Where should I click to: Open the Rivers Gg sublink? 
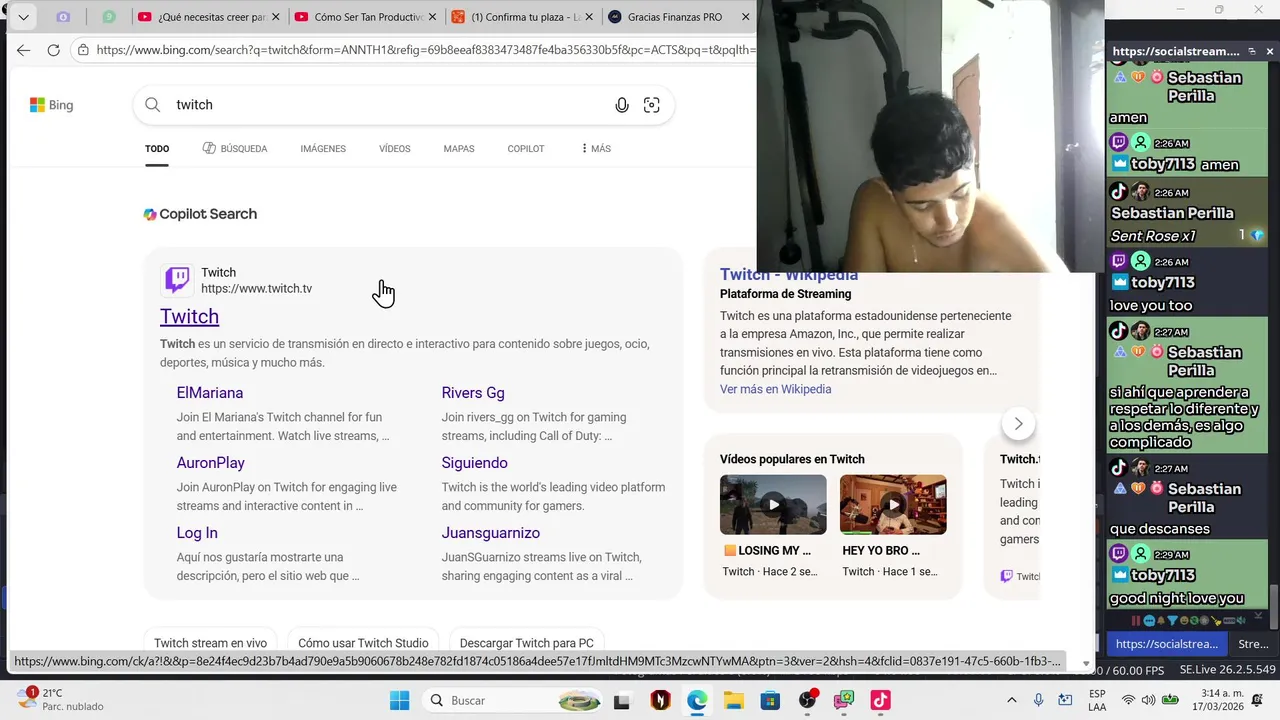[473, 393]
